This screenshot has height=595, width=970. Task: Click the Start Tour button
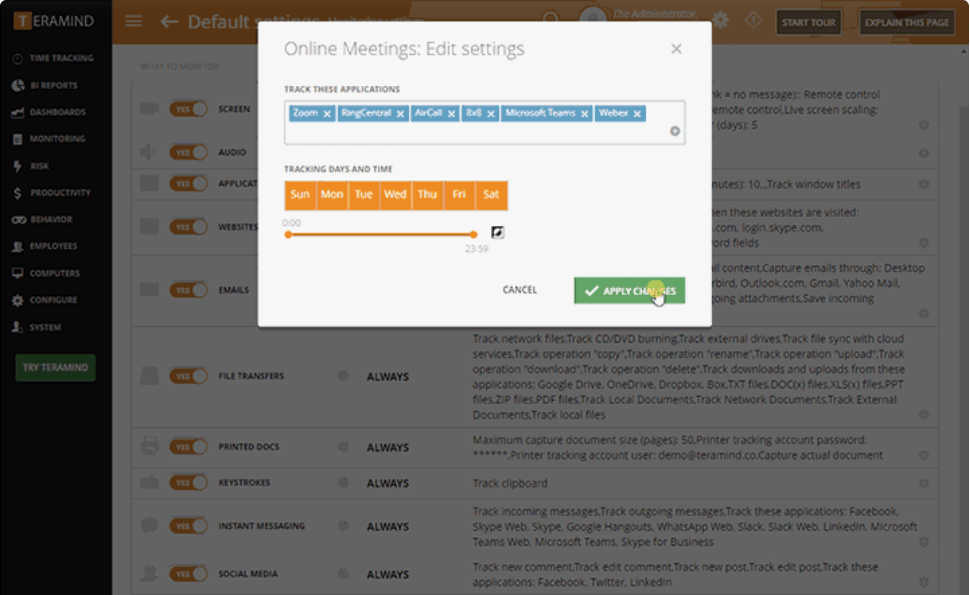pyautogui.click(x=808, y=23)
